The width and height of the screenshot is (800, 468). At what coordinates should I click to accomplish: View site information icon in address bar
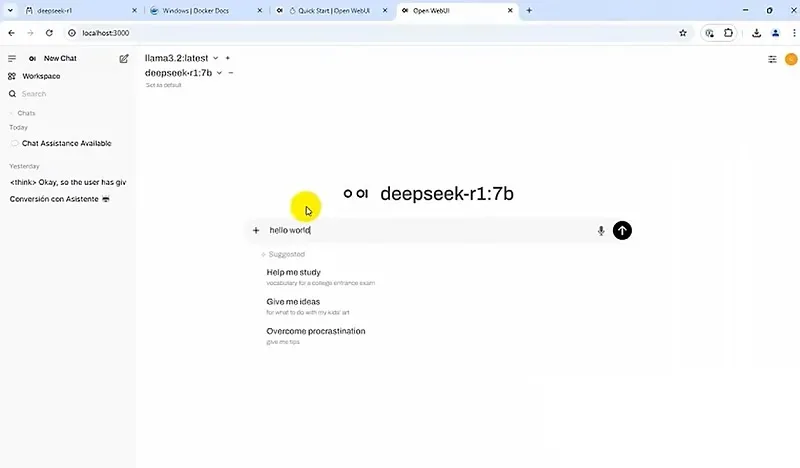[x=72, y=33]
